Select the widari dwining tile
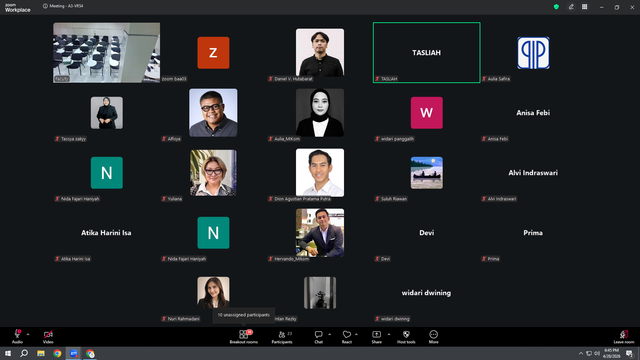 (x=427, y=293)
